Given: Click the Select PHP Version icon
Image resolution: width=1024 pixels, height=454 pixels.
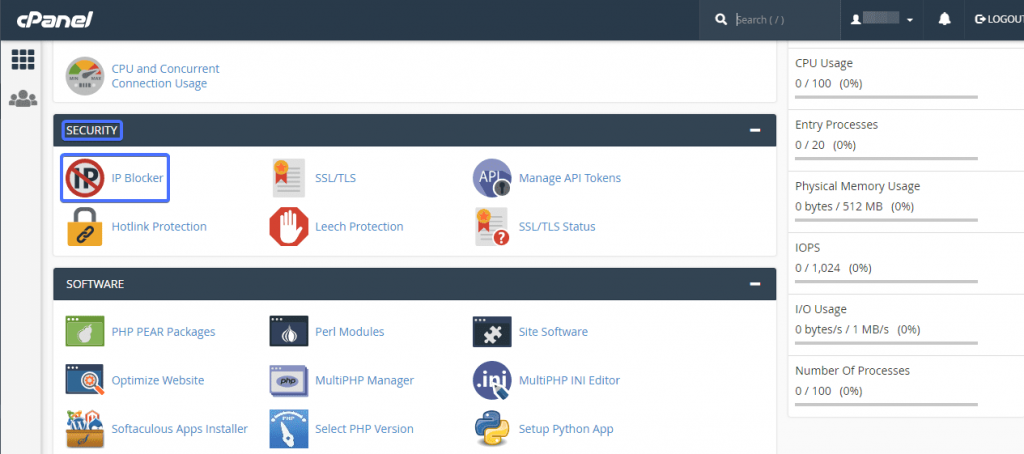Looking at the screenshot, I should point(289,429).
